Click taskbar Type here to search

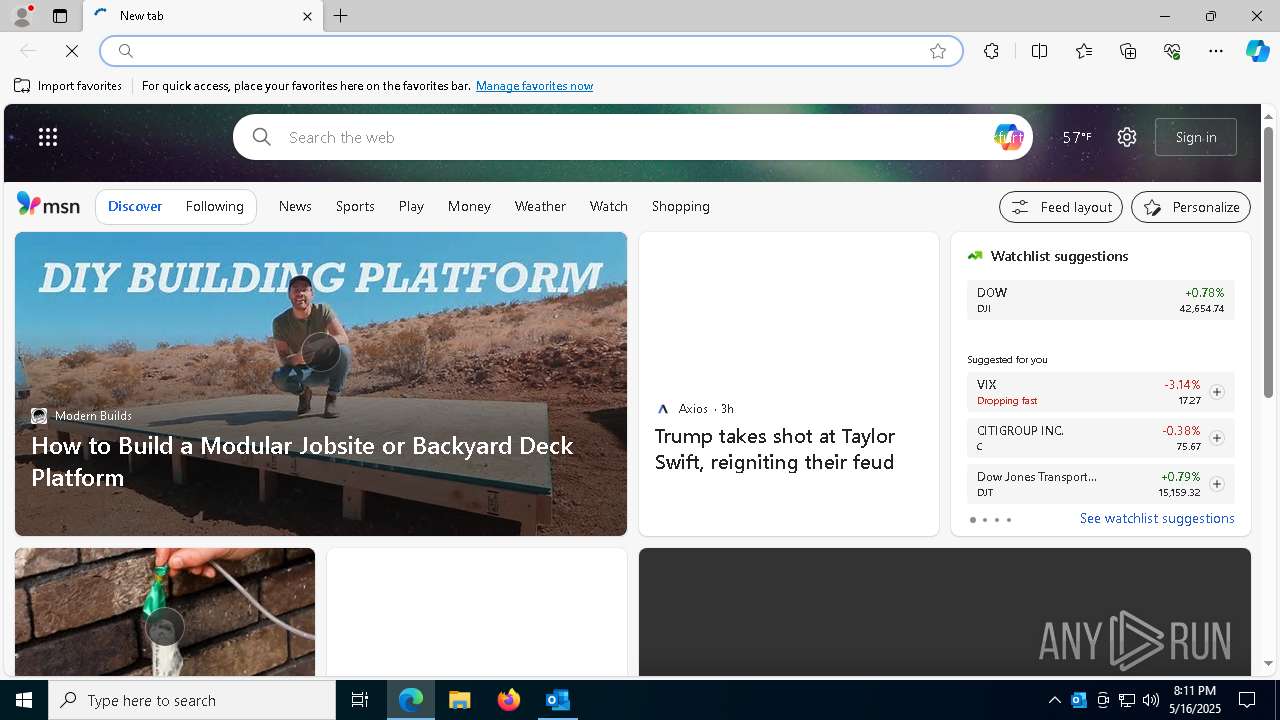click(x=192, y=700)
